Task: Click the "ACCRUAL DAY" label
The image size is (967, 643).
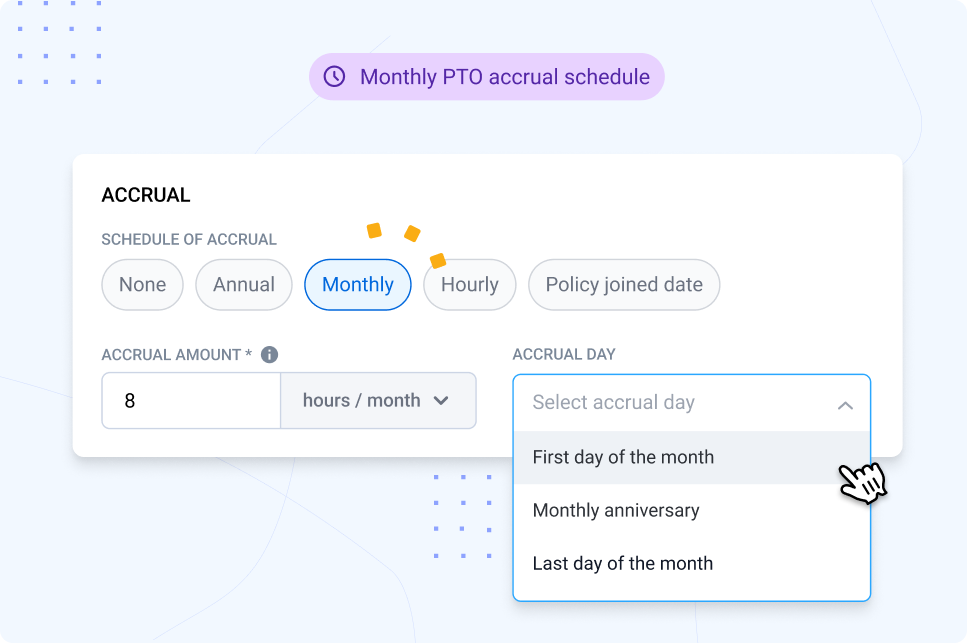Action: (563, 354)
